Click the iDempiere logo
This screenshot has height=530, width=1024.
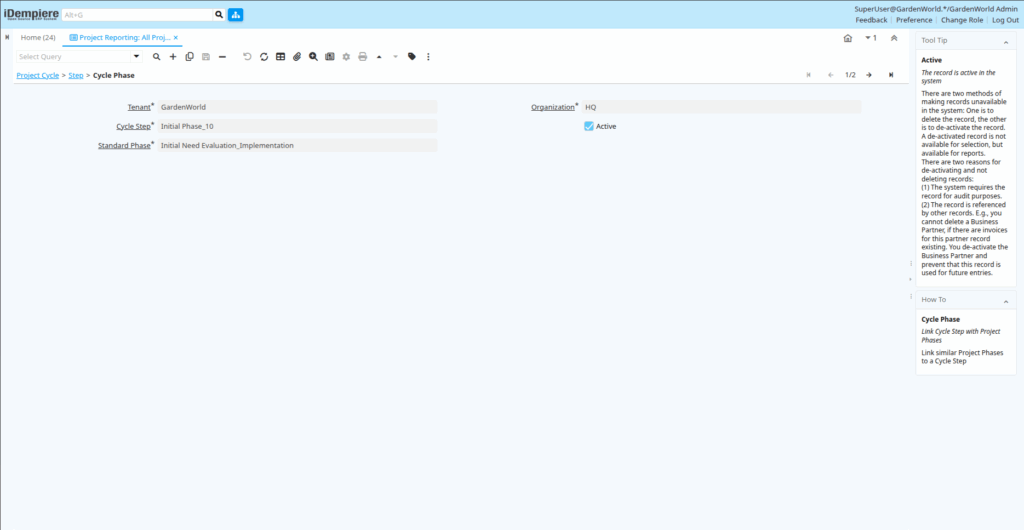(x=31, y=14)
